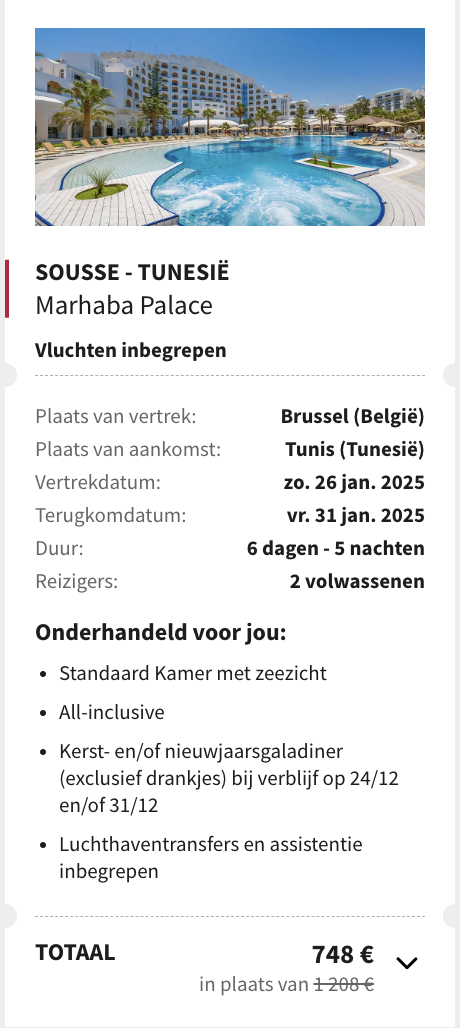Click the All-inclusive bullet item
The width and height of the screenshot is (460, 1028).
[111, 712]
